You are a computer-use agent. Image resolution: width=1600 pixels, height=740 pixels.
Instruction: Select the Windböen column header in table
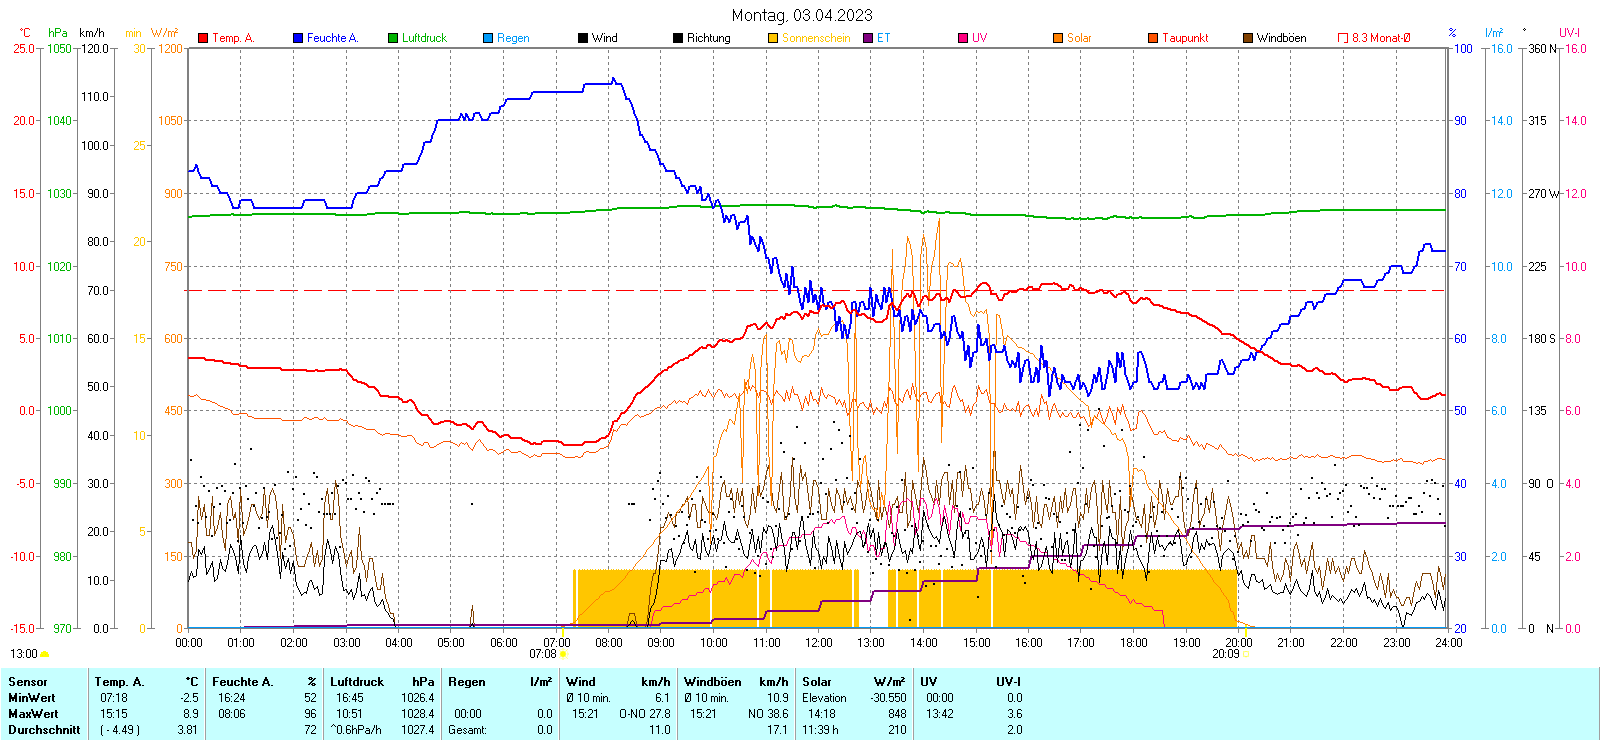tap(713, 682)
